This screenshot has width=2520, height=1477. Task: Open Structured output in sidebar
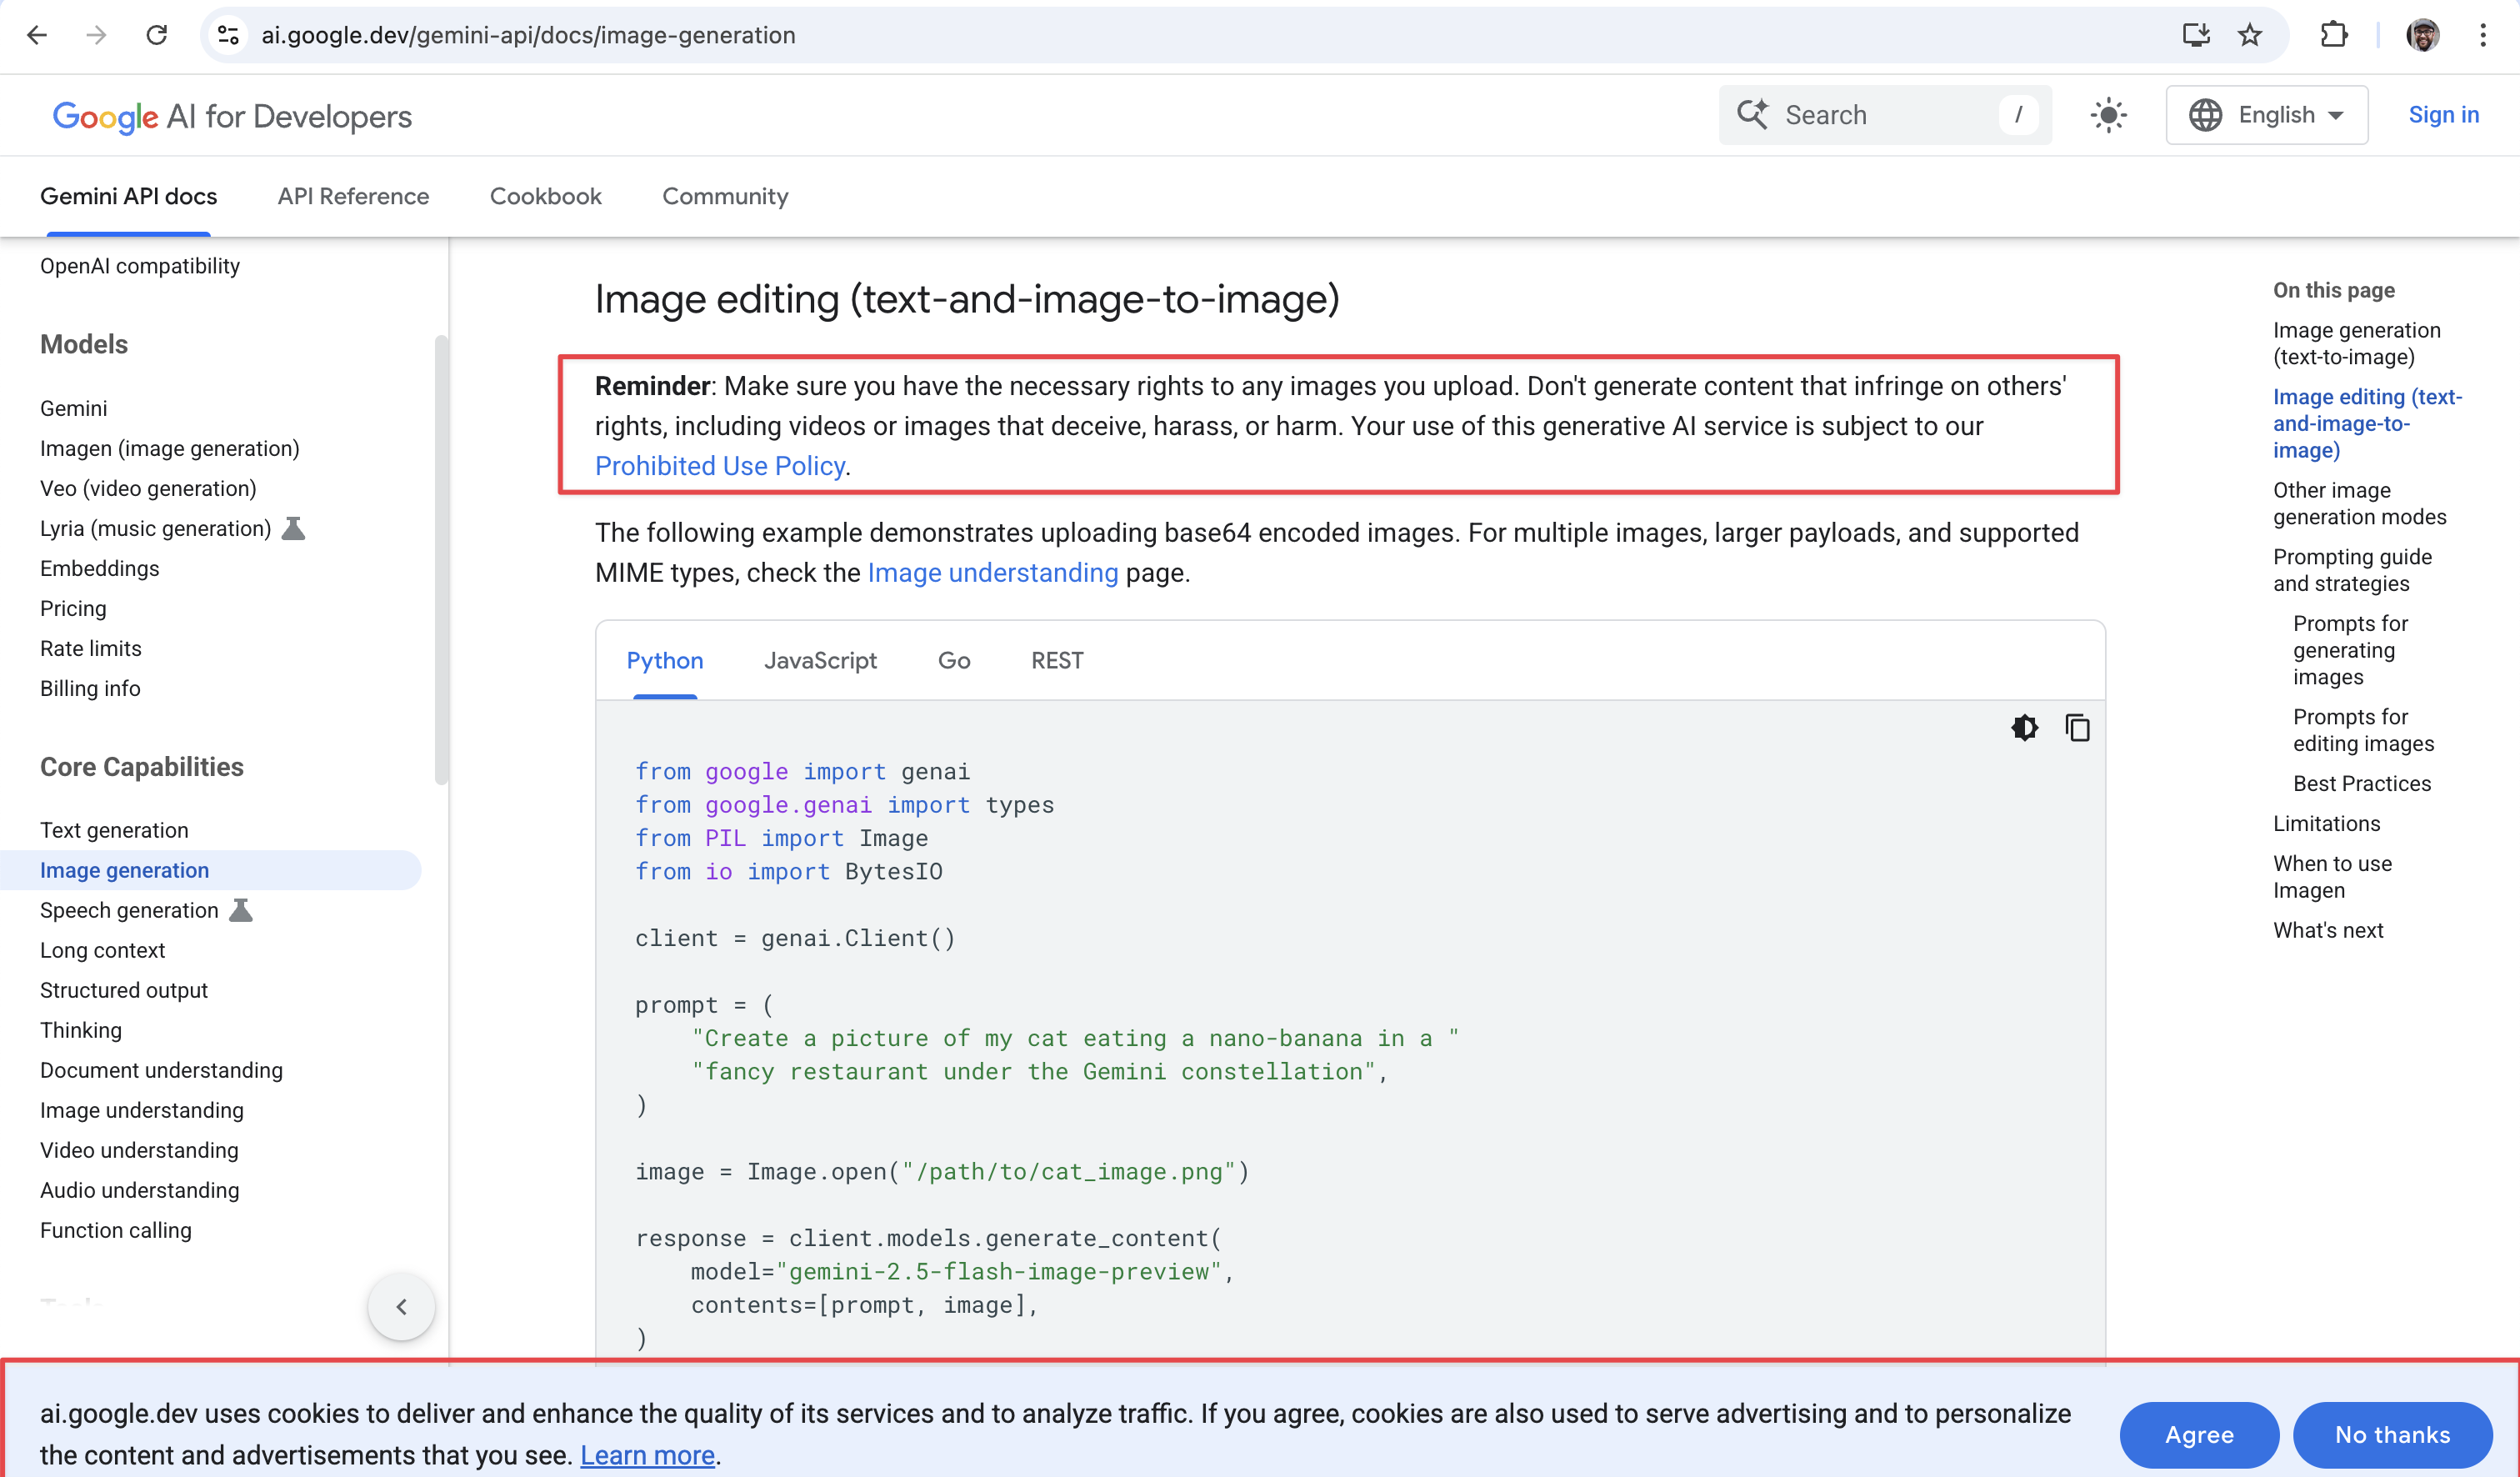tap(124, 990)
